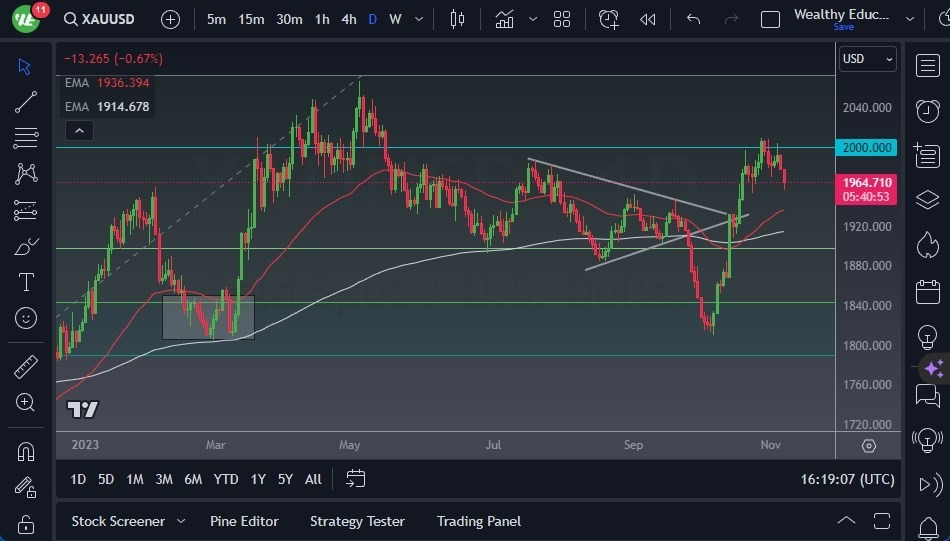Open the Fibonacci retracement tools
950x541 pixels.
tap(25, 138)
